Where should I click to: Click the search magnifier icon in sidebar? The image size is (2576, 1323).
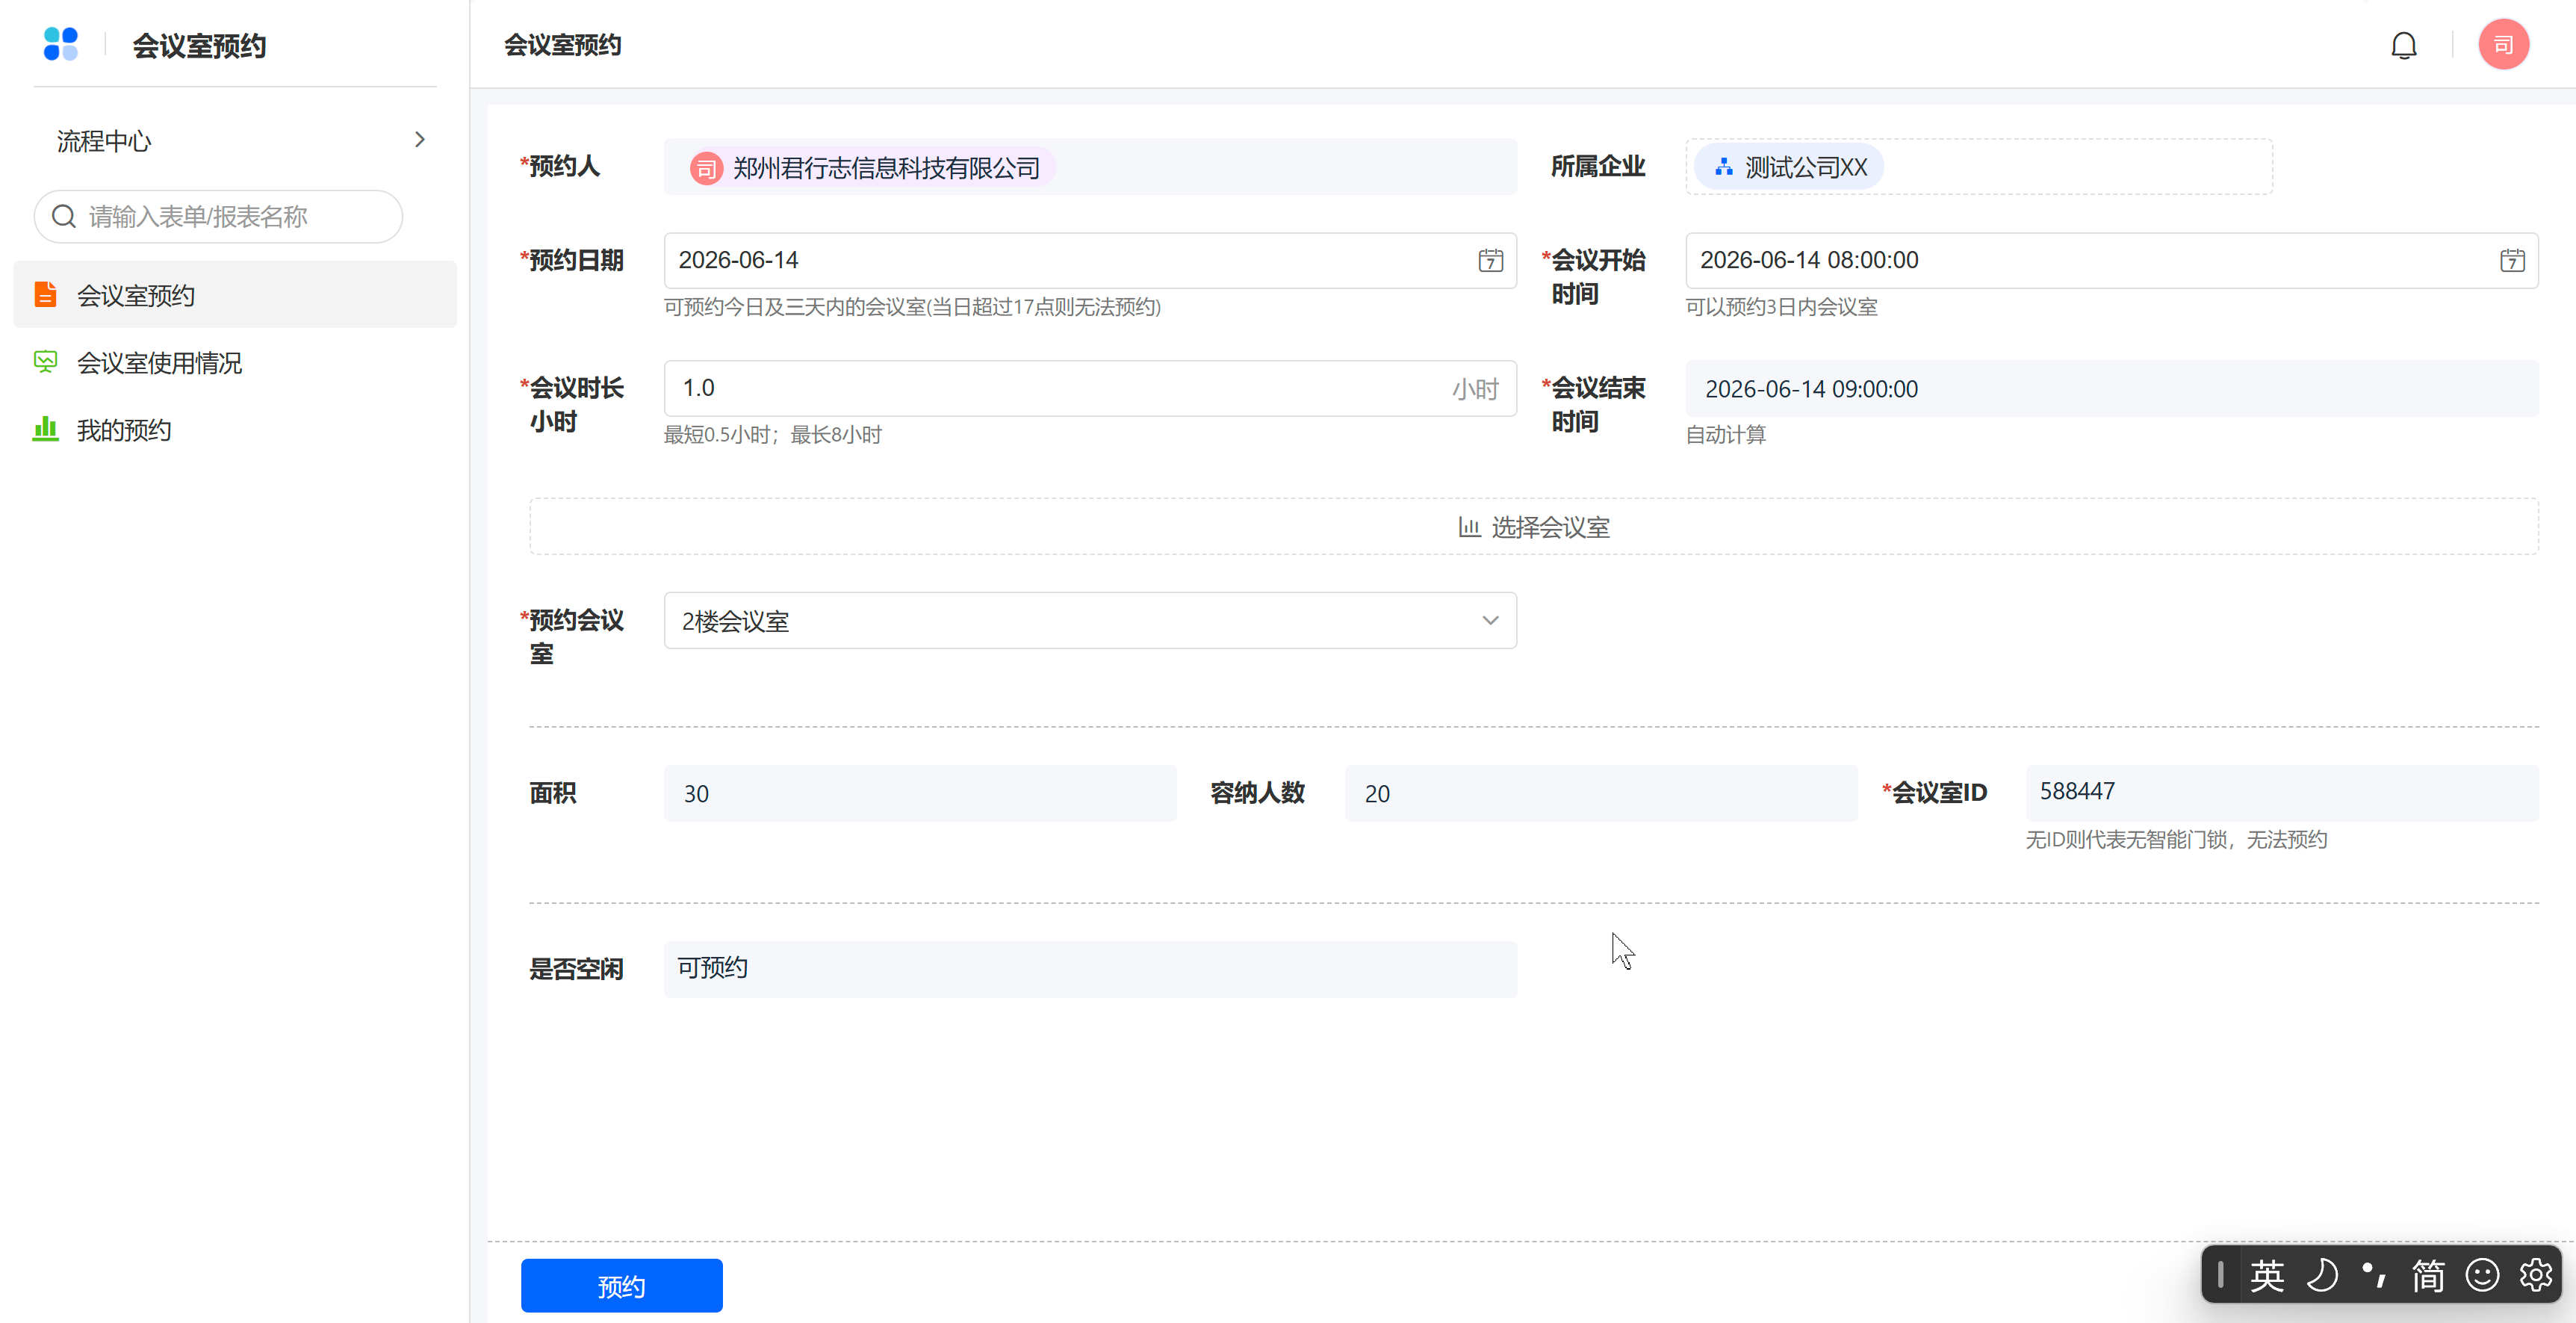pos(64,216)
